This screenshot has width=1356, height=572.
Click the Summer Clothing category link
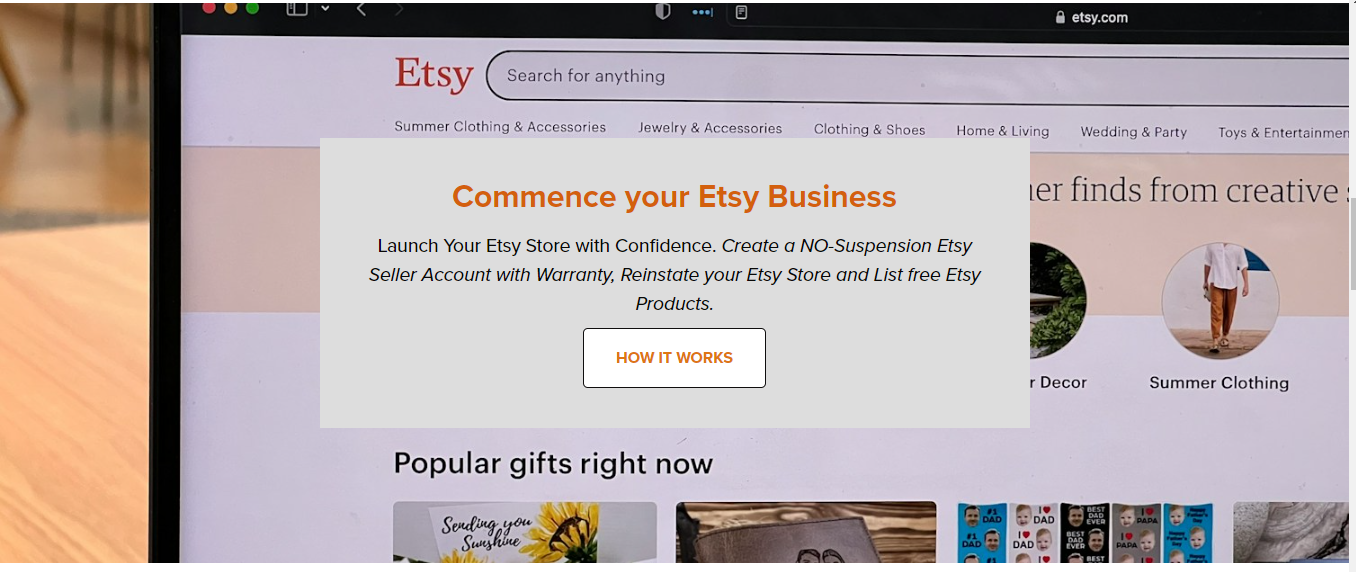coord(1219,383)
